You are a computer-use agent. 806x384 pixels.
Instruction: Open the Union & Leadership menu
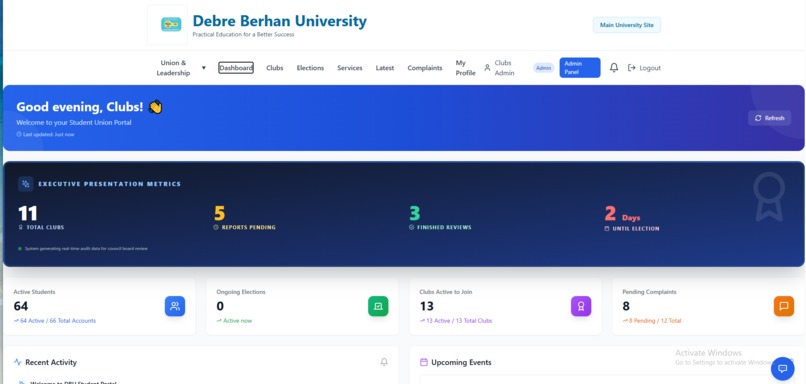[173, 68]
